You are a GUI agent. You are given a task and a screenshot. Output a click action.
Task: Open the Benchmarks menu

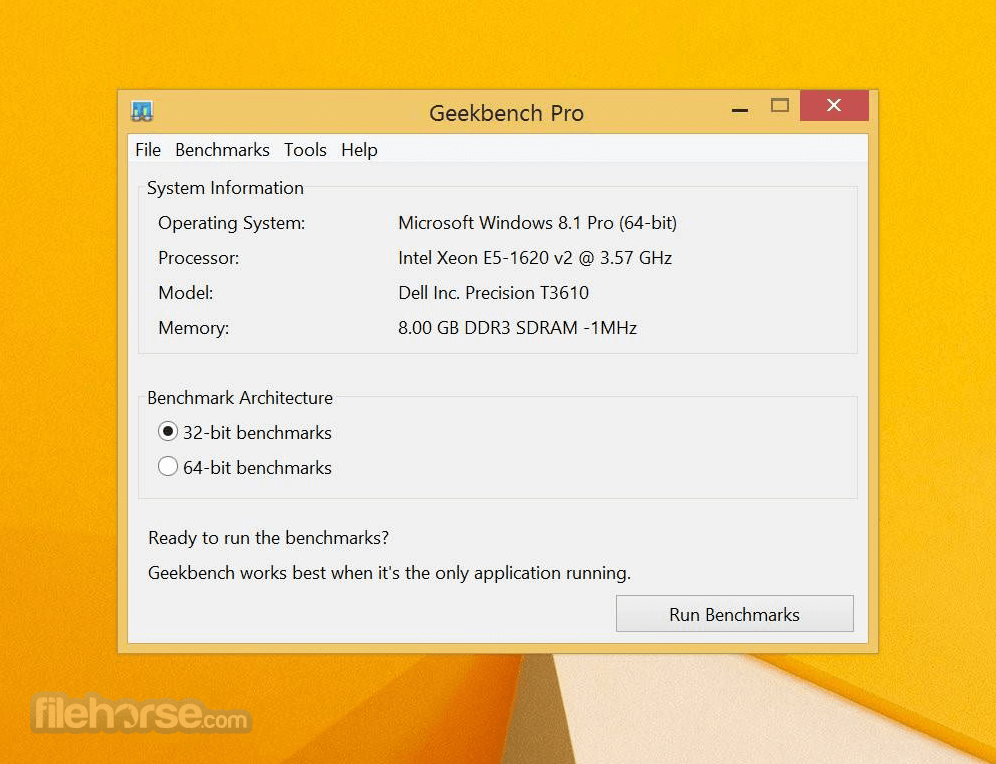[222, 150]
